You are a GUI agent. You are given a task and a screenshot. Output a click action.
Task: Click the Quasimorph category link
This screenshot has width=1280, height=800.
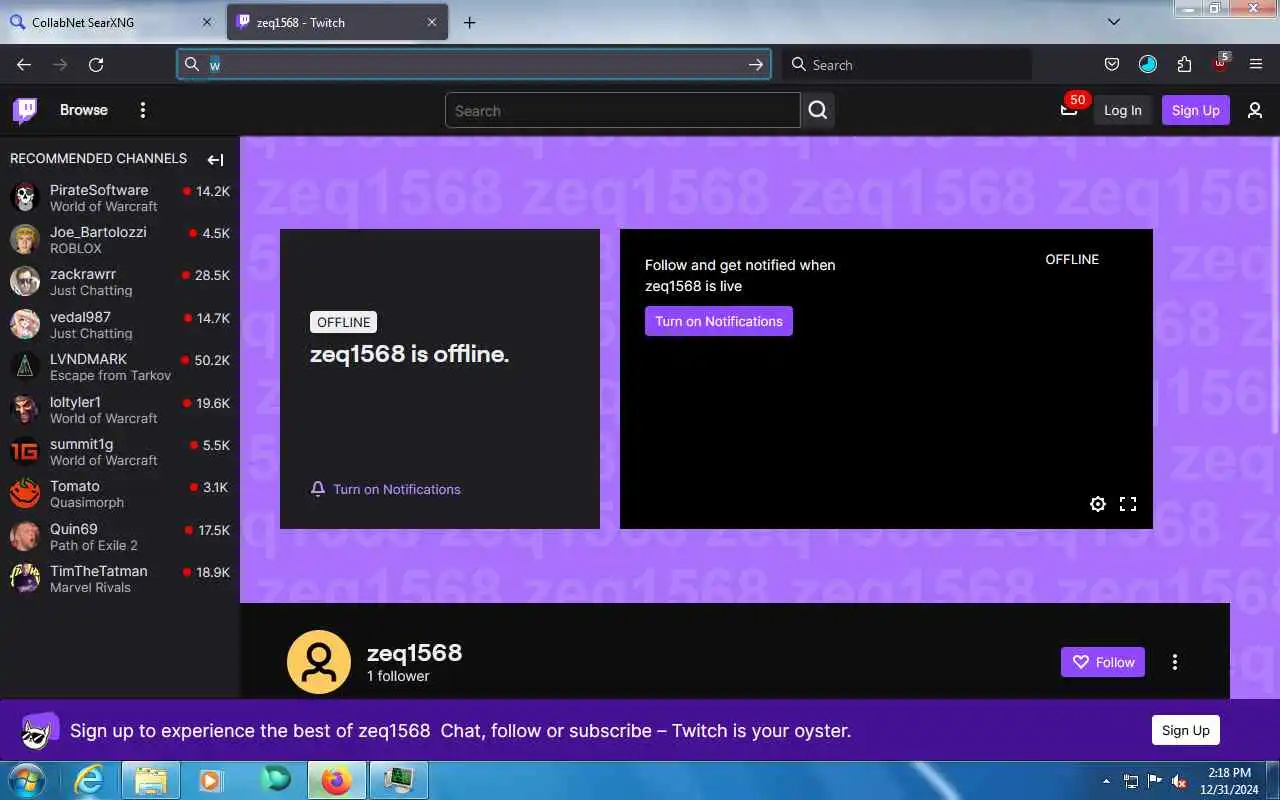(x=87, y=502)
